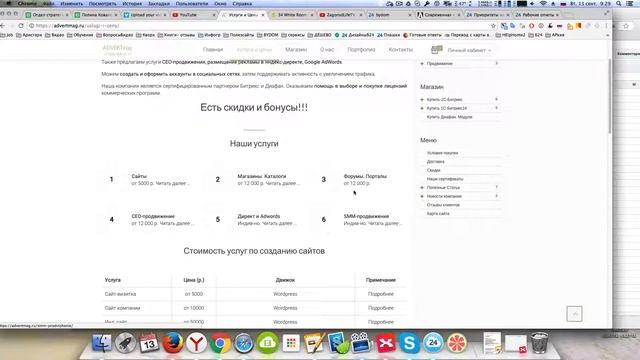
Task: Click Подробнее in Сайт компании row
Action: 381,308
